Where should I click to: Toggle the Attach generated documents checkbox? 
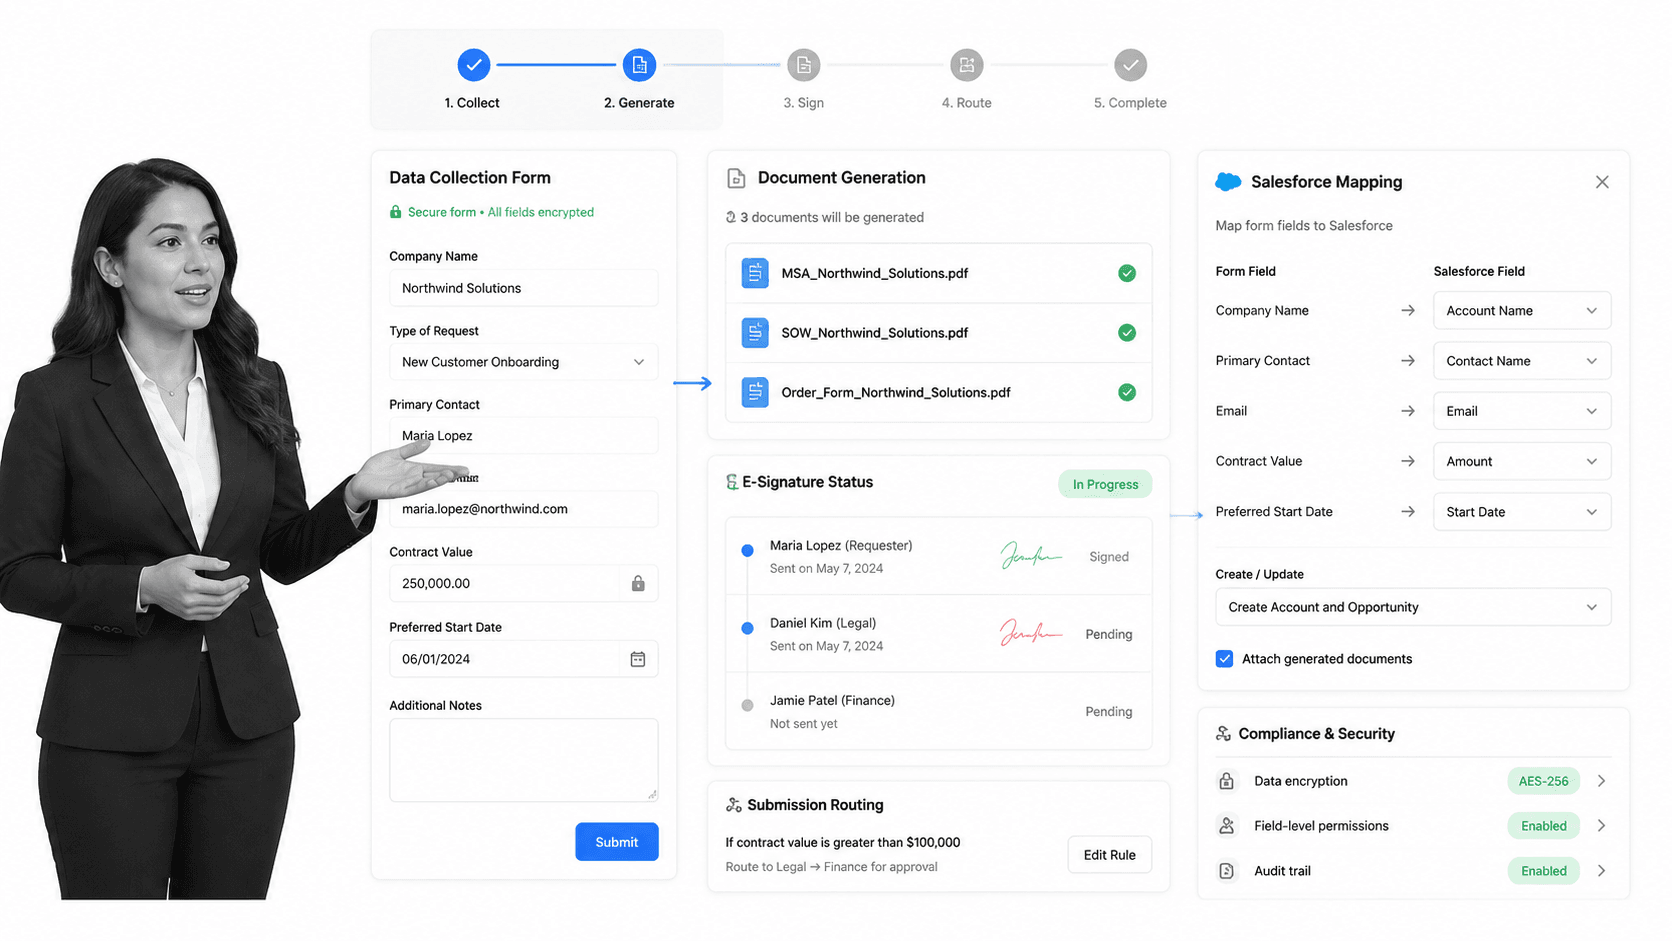tap(1224, 659)
